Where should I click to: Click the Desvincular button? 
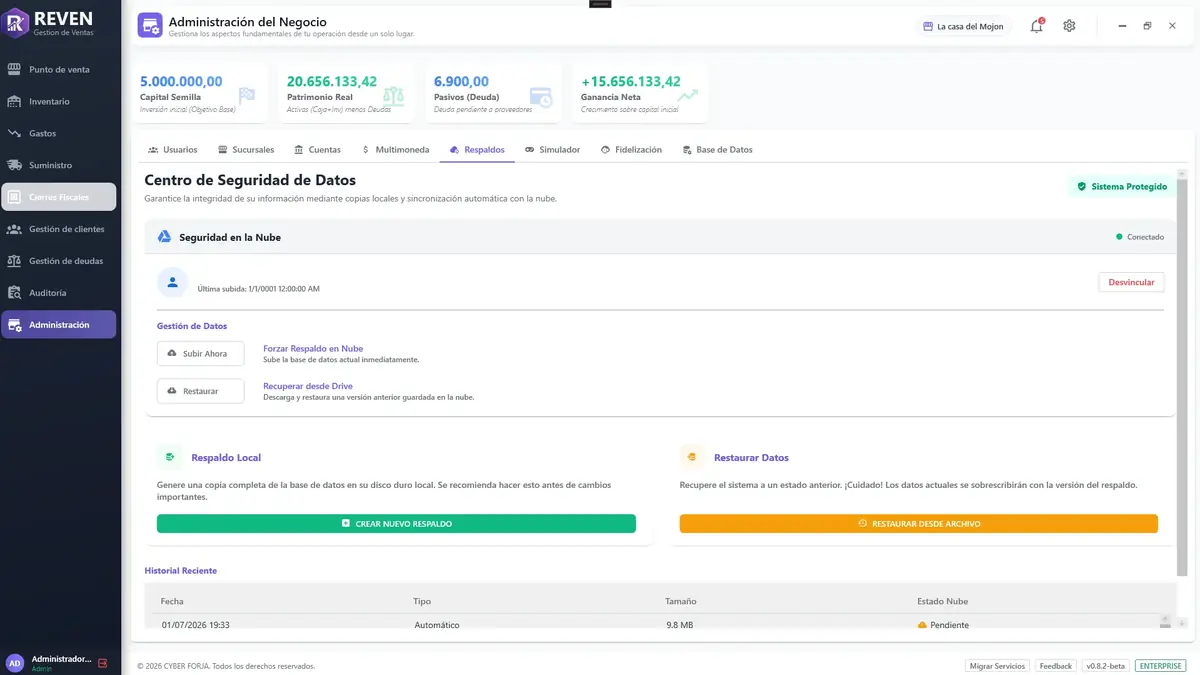pos(1131,282)
